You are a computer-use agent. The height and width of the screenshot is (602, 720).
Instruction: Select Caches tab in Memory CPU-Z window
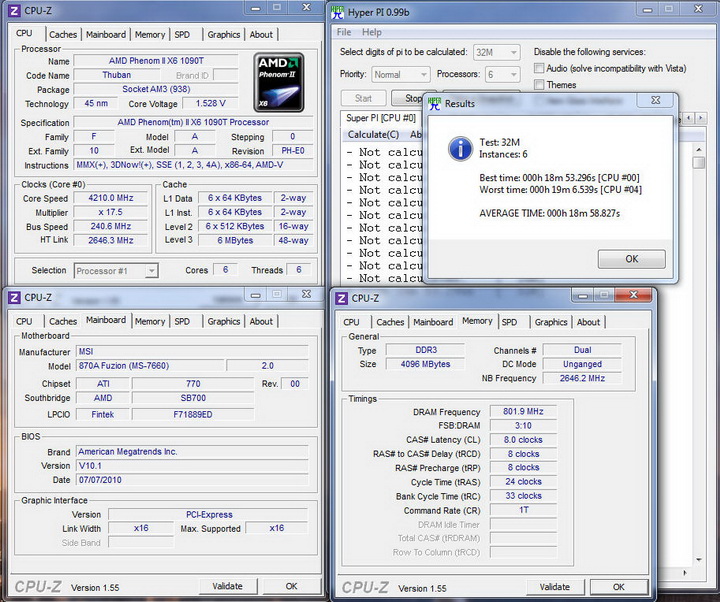click(390, 322)
